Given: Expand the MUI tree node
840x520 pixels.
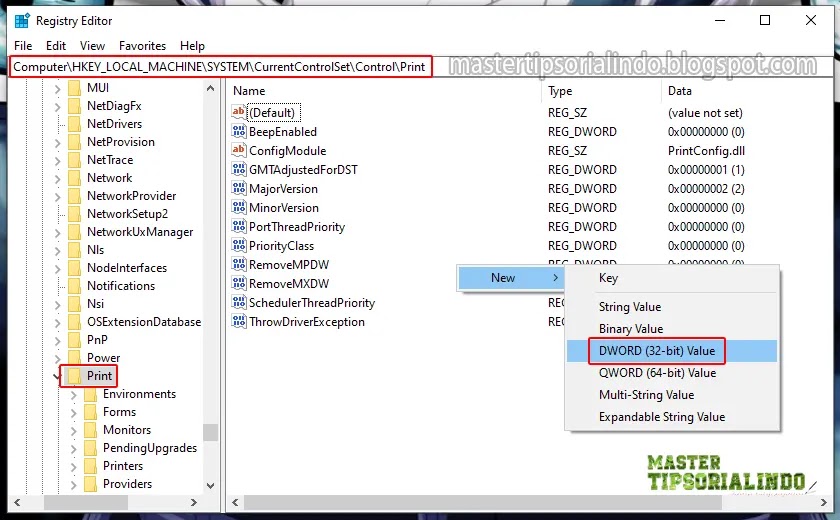Looking at the screenshot, I should tap(57, 88).
